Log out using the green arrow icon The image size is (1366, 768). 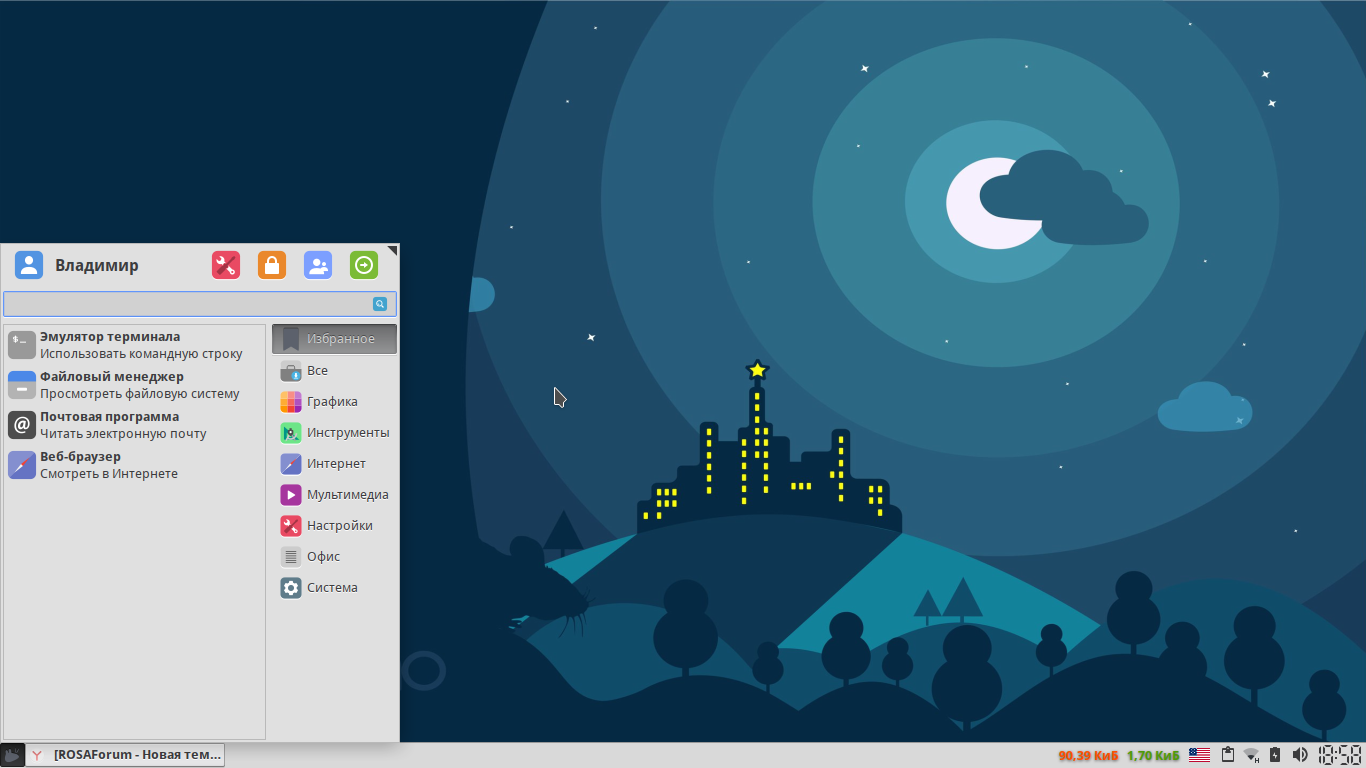364,265
